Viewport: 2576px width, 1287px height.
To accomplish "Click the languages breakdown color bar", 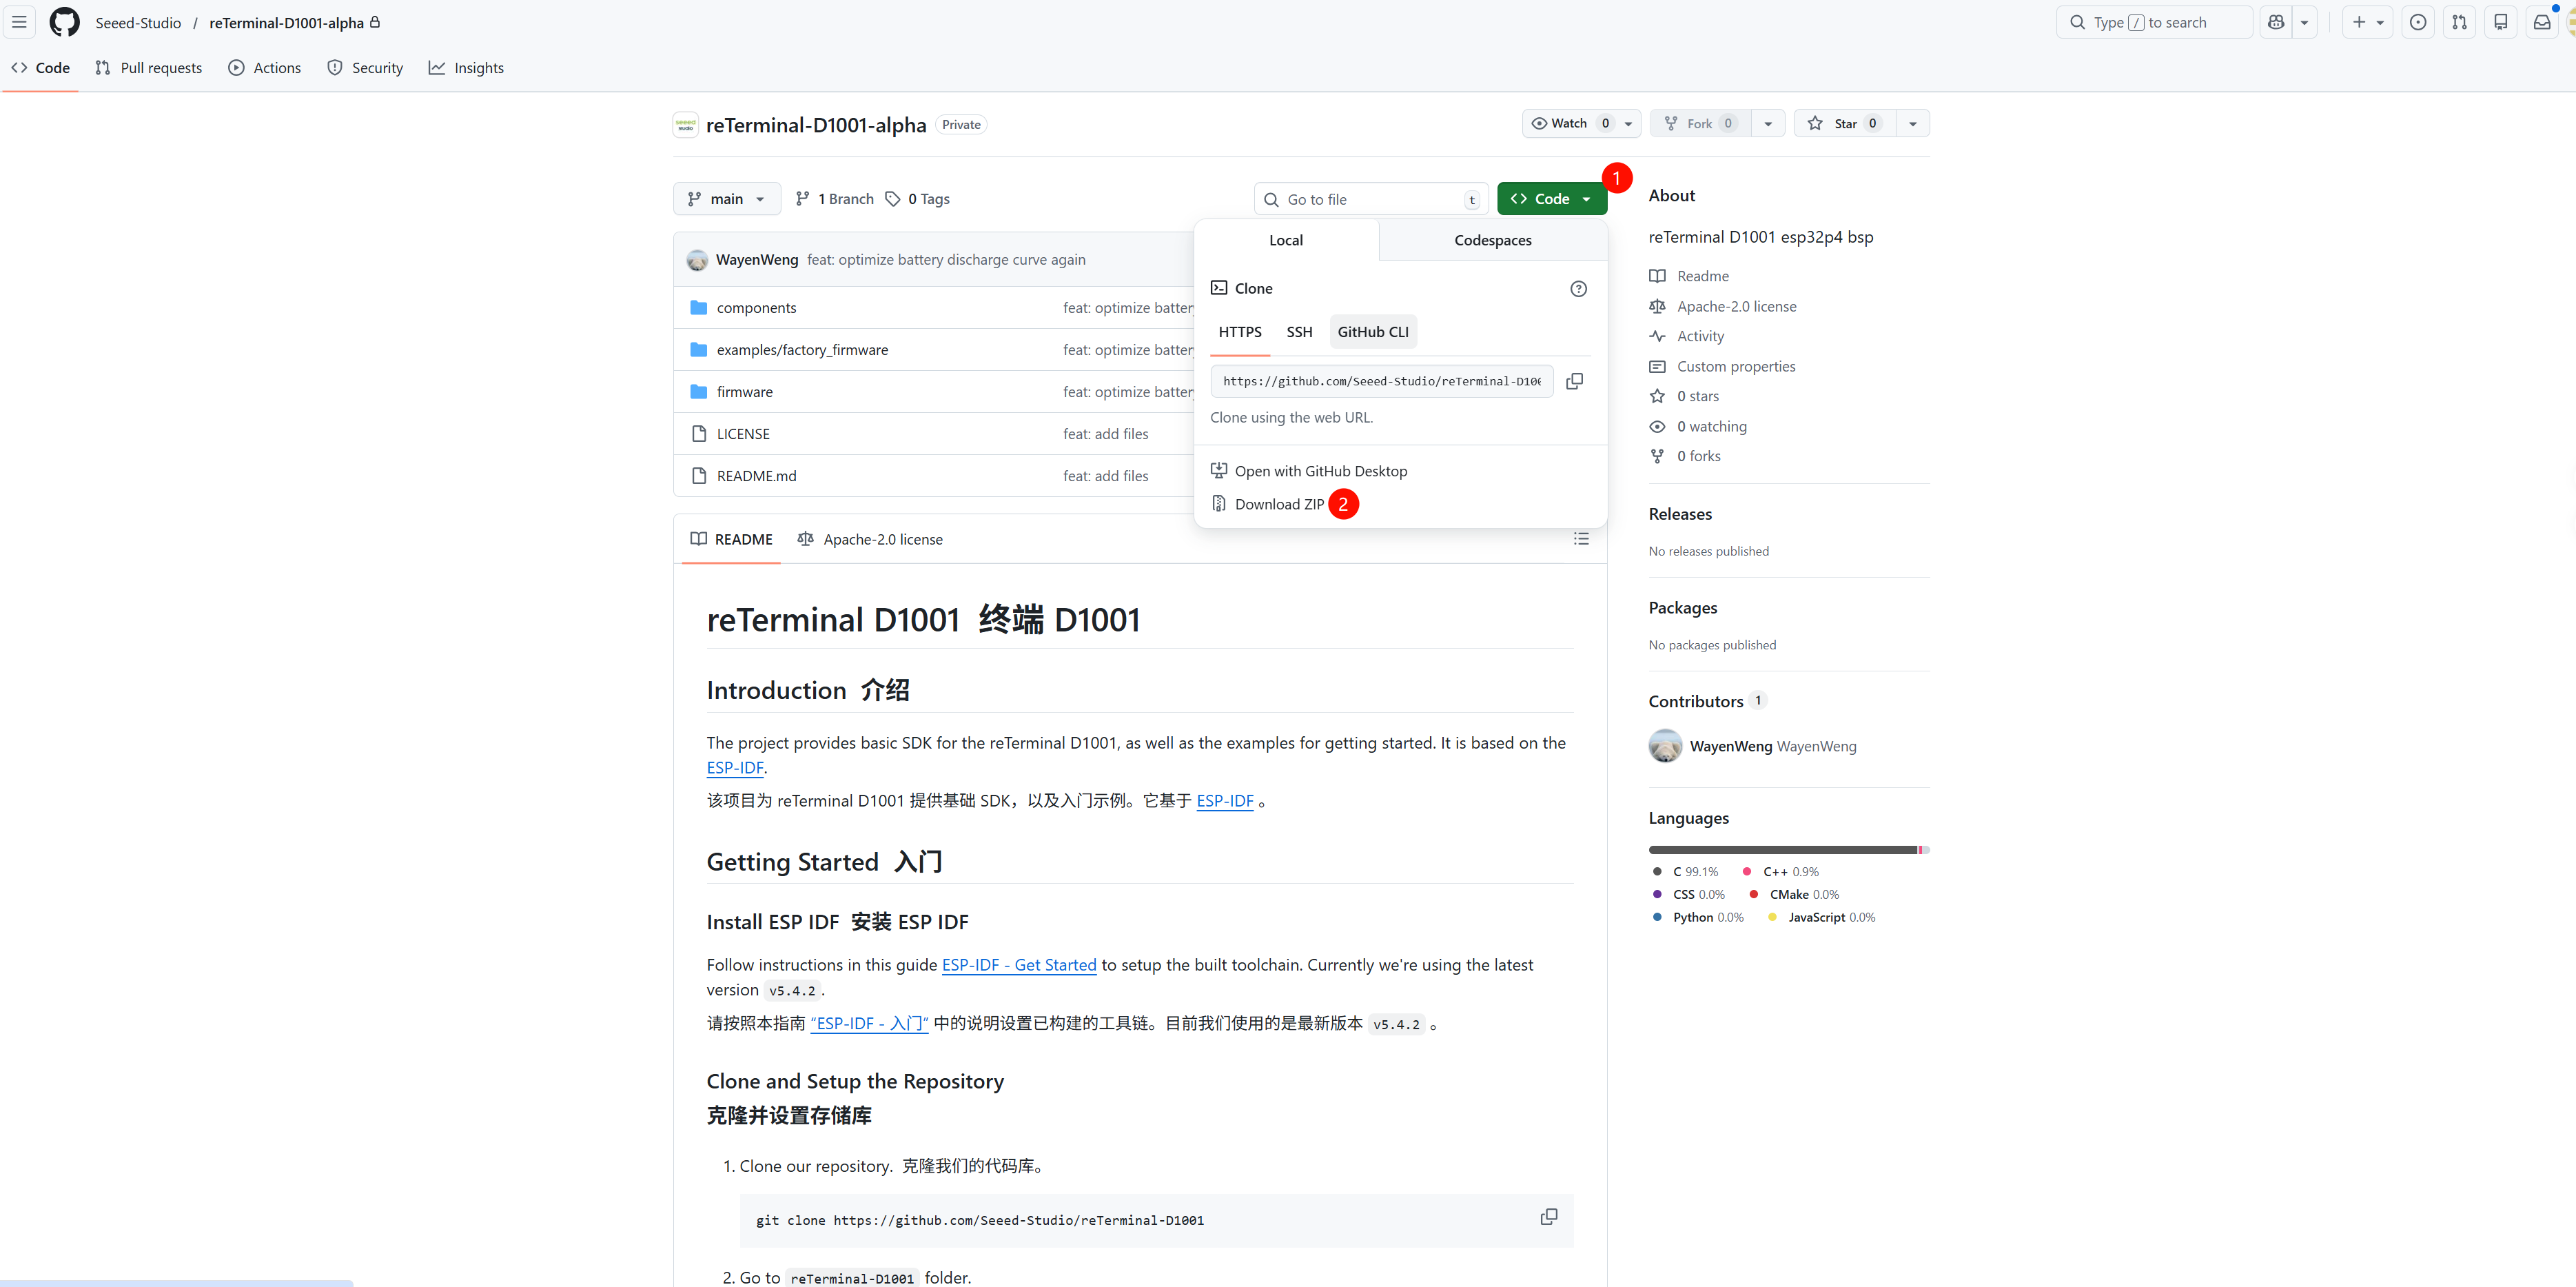I will coord(1788,850).
